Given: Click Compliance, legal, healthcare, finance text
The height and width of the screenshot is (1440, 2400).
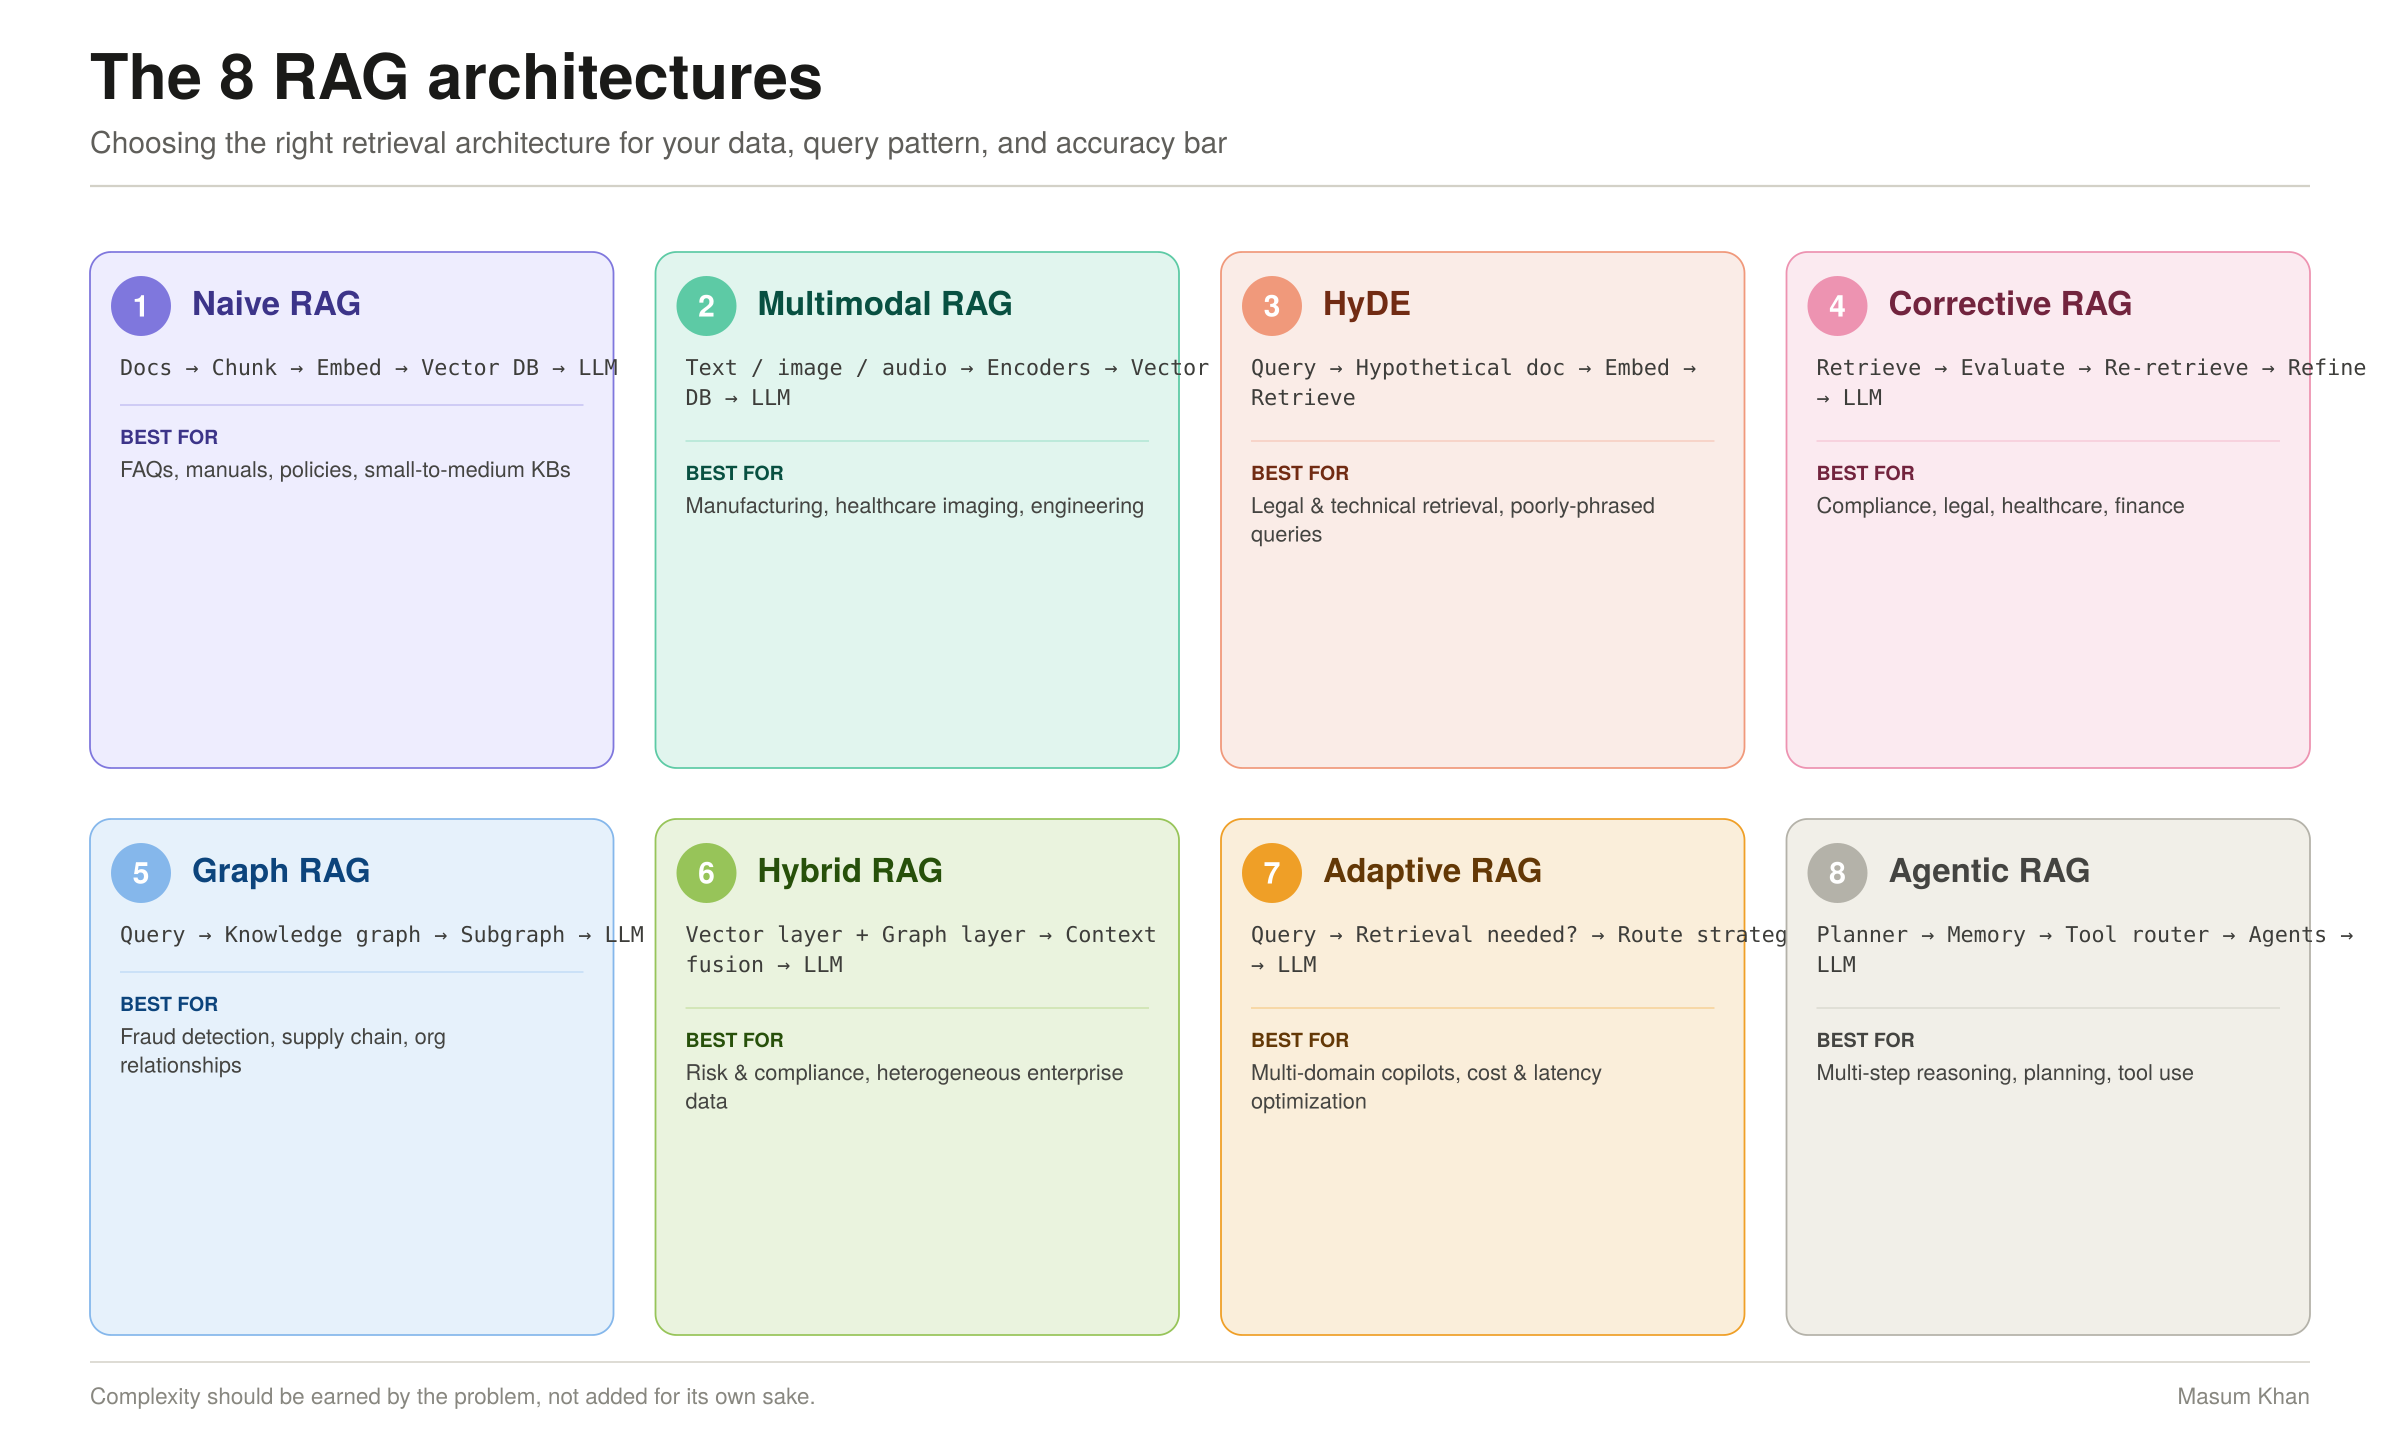Looking at the screenshot, I should pos(2000,506).
